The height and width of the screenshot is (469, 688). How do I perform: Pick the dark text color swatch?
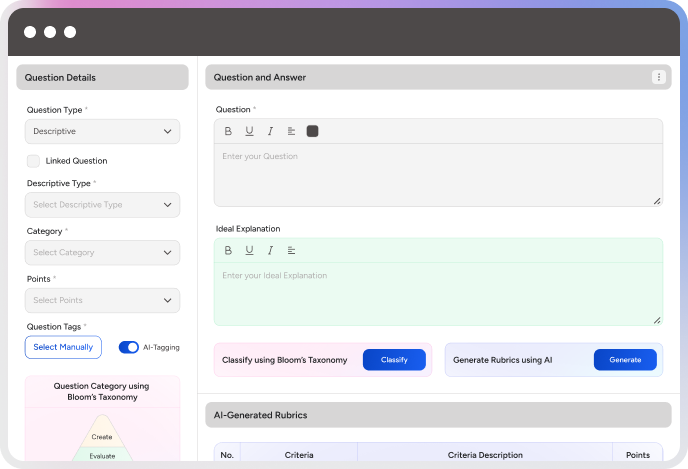point(313,131)
